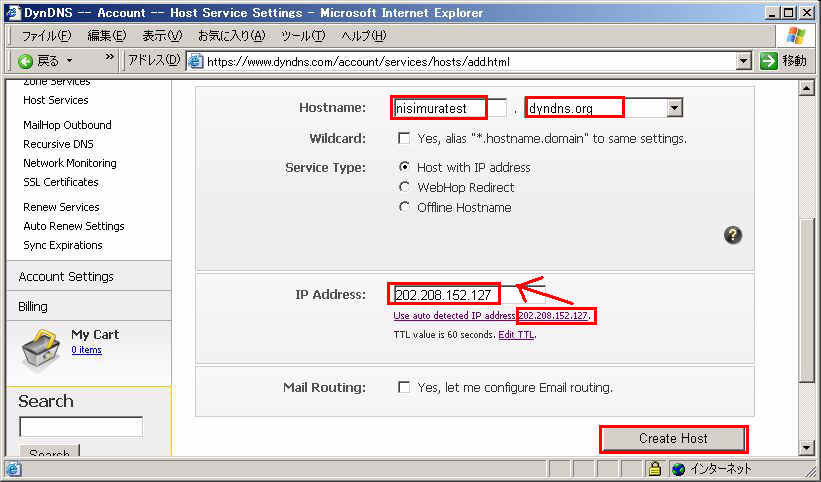The width and height of the screenshot is (821, 482).
Task: Open the 0 items cart link
Action: (86, 350)
